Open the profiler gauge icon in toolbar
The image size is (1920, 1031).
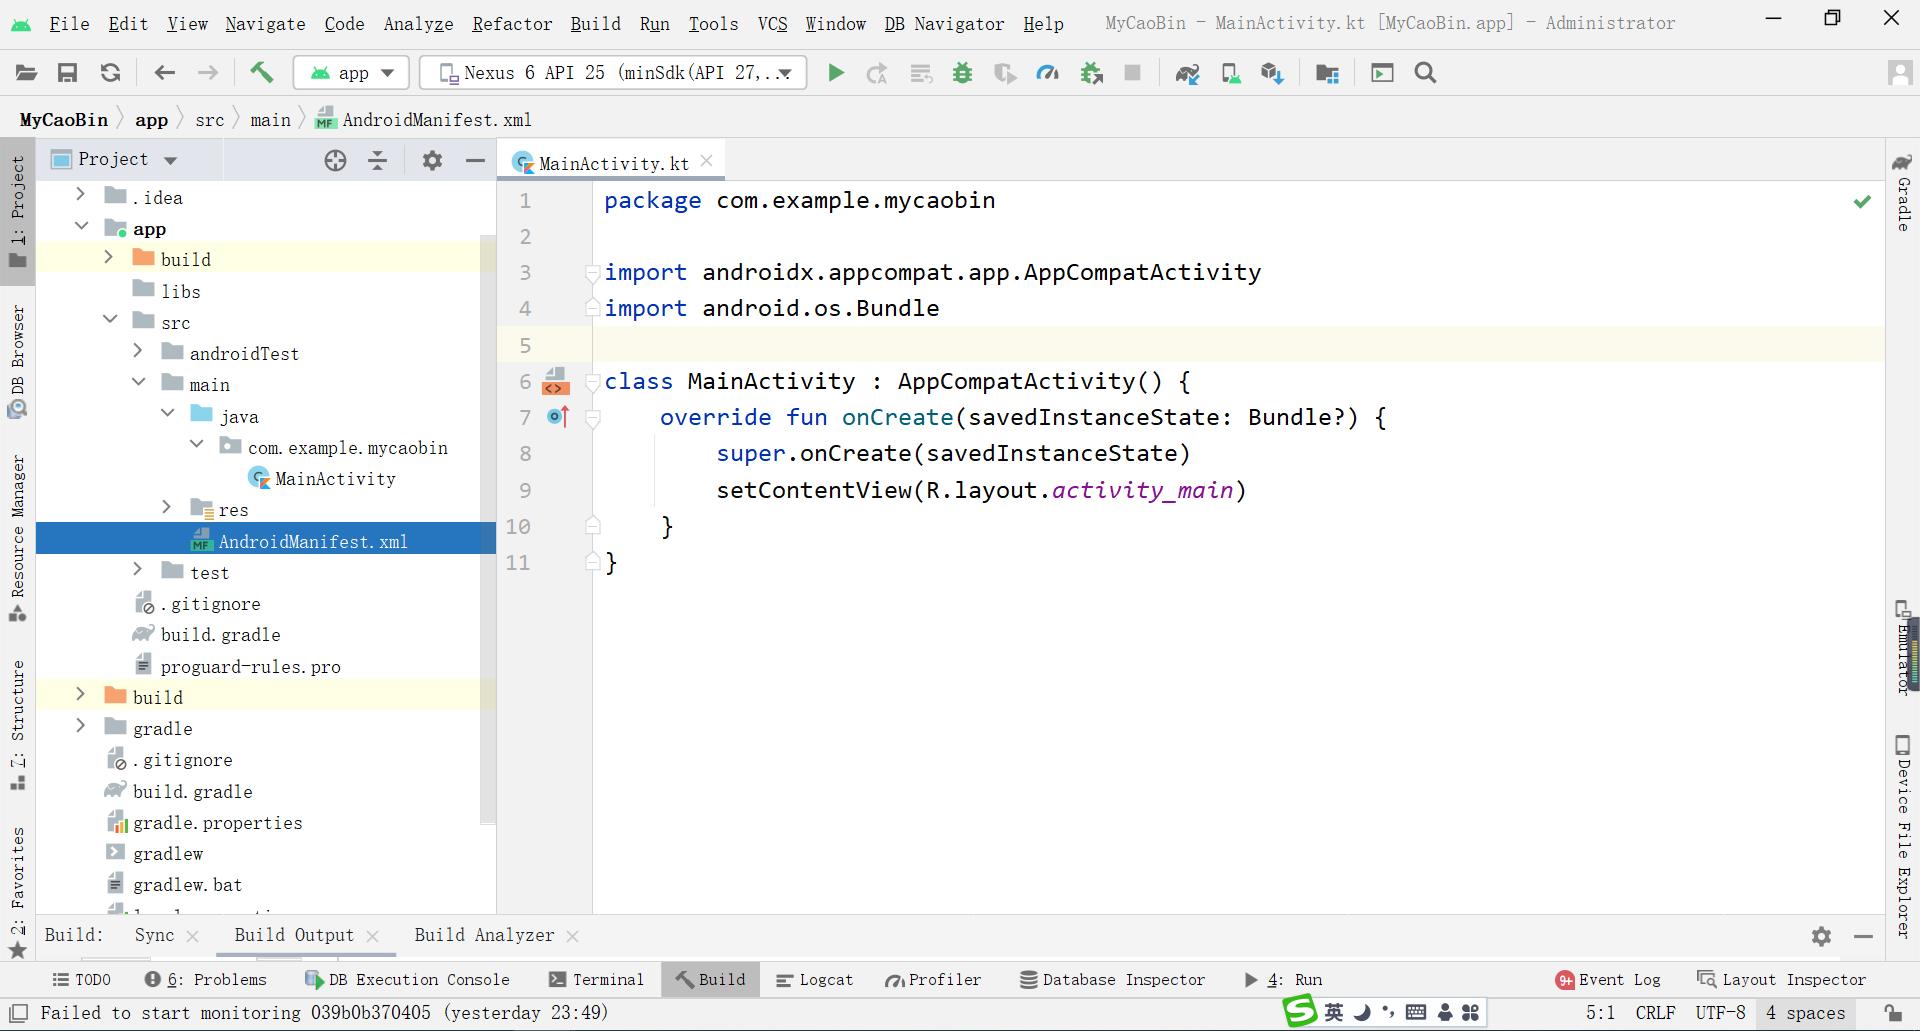click(1047, 73)
